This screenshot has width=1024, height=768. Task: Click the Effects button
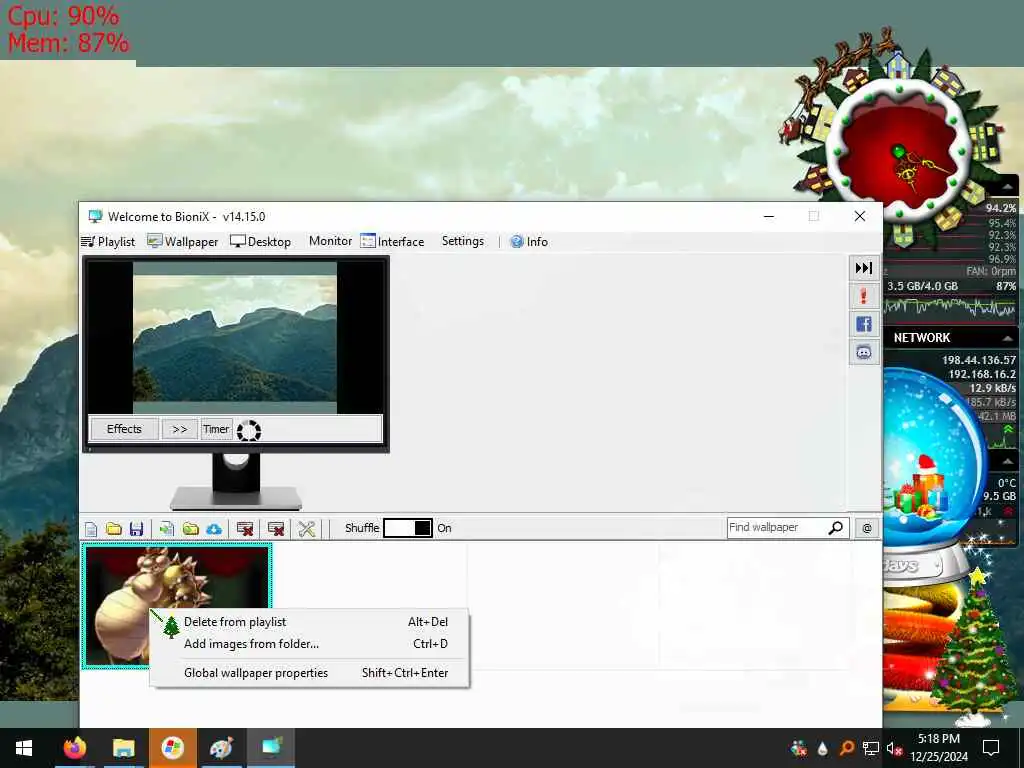[124, 429]
